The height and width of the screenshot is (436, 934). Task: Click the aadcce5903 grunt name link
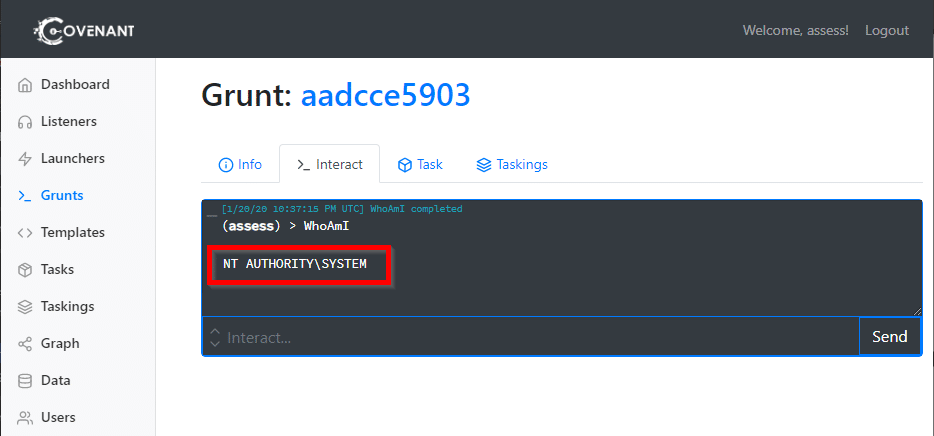pos(385,95)
